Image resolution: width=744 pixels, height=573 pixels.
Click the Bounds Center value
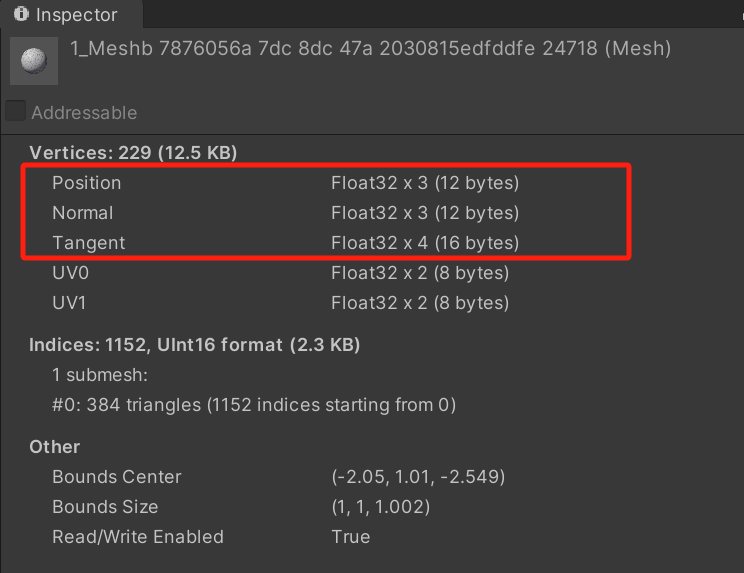click(x=418, y=477)
